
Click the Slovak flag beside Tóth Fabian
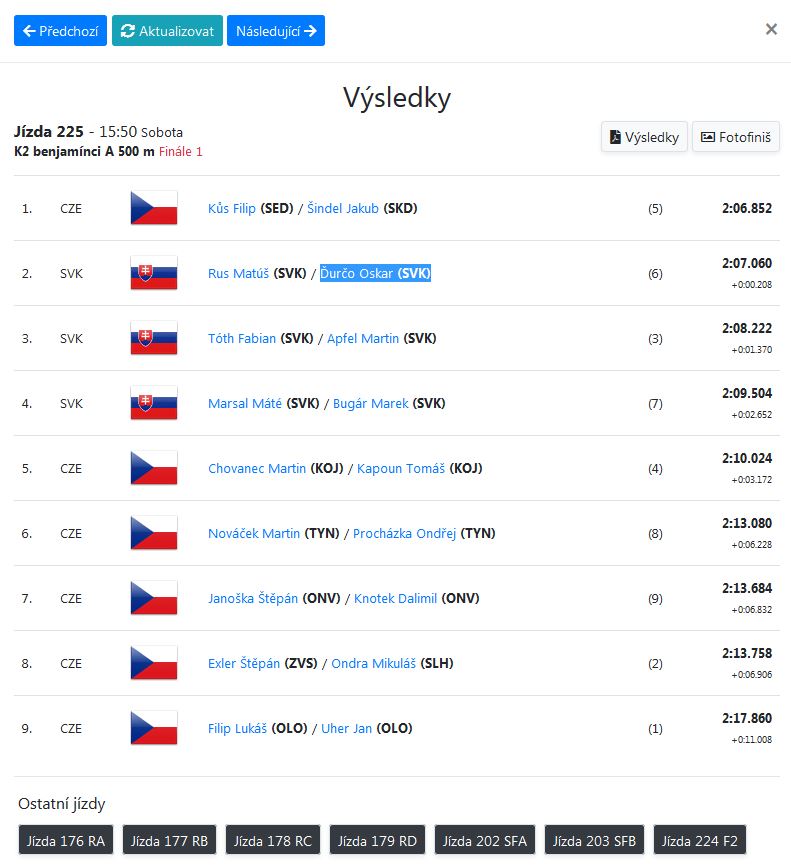(154, 338)
